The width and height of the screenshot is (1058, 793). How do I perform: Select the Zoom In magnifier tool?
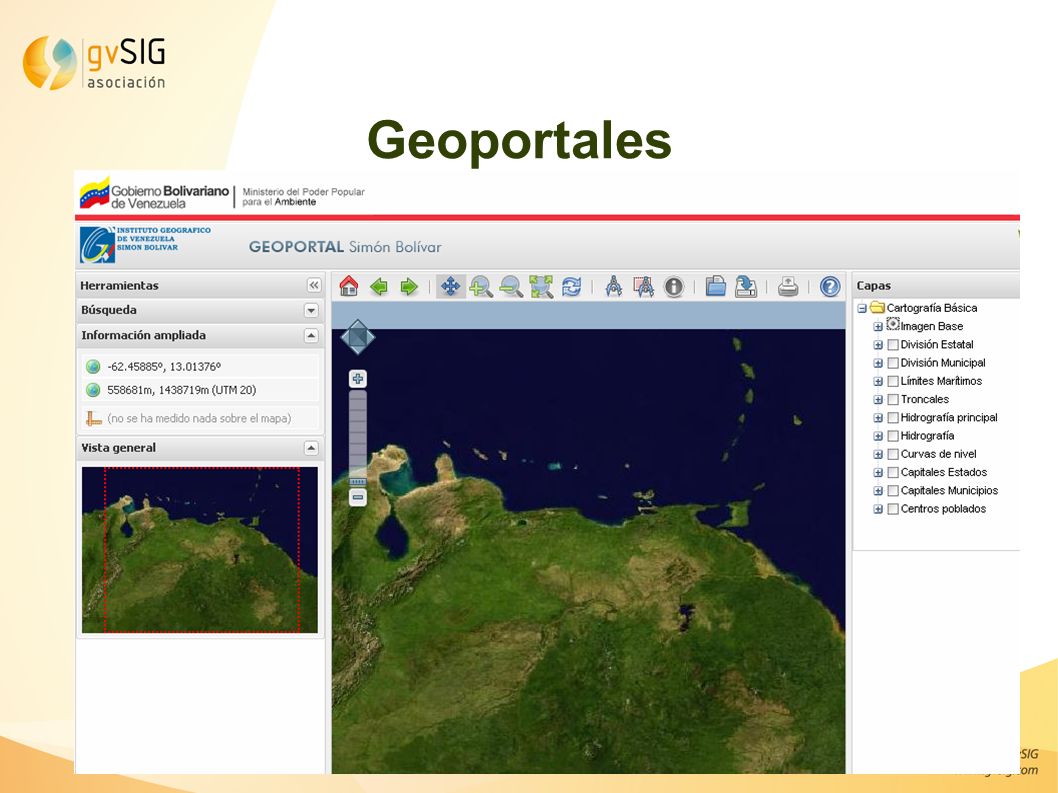[480, 287]
